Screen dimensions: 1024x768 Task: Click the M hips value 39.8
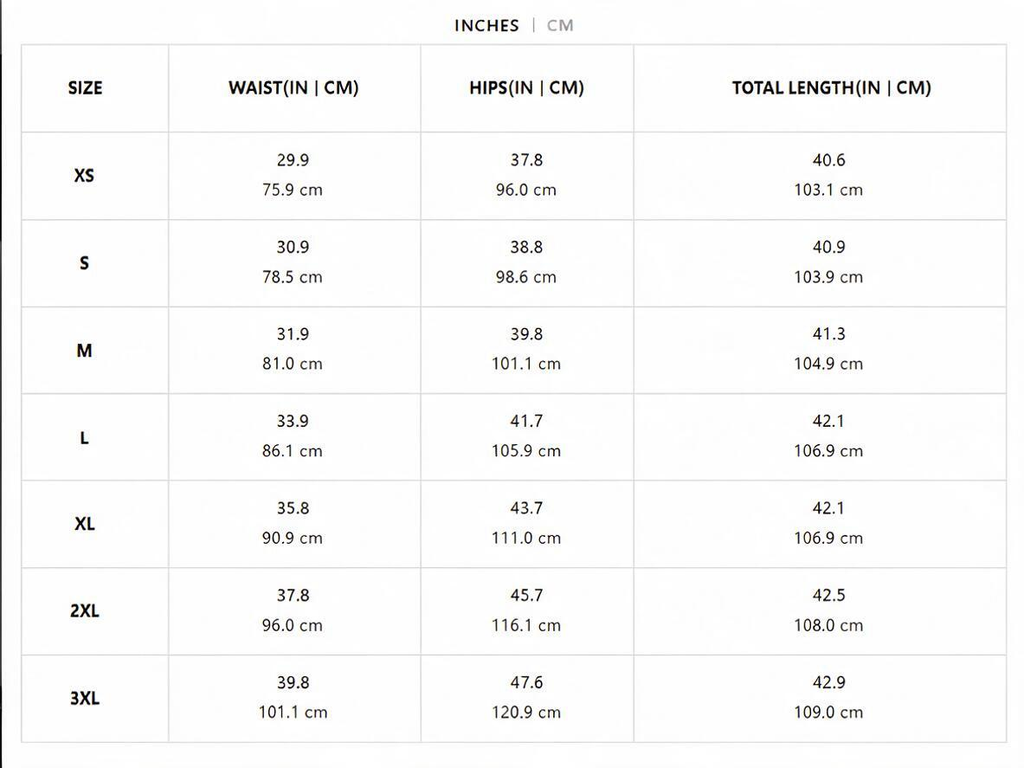(x=526, y=334)
